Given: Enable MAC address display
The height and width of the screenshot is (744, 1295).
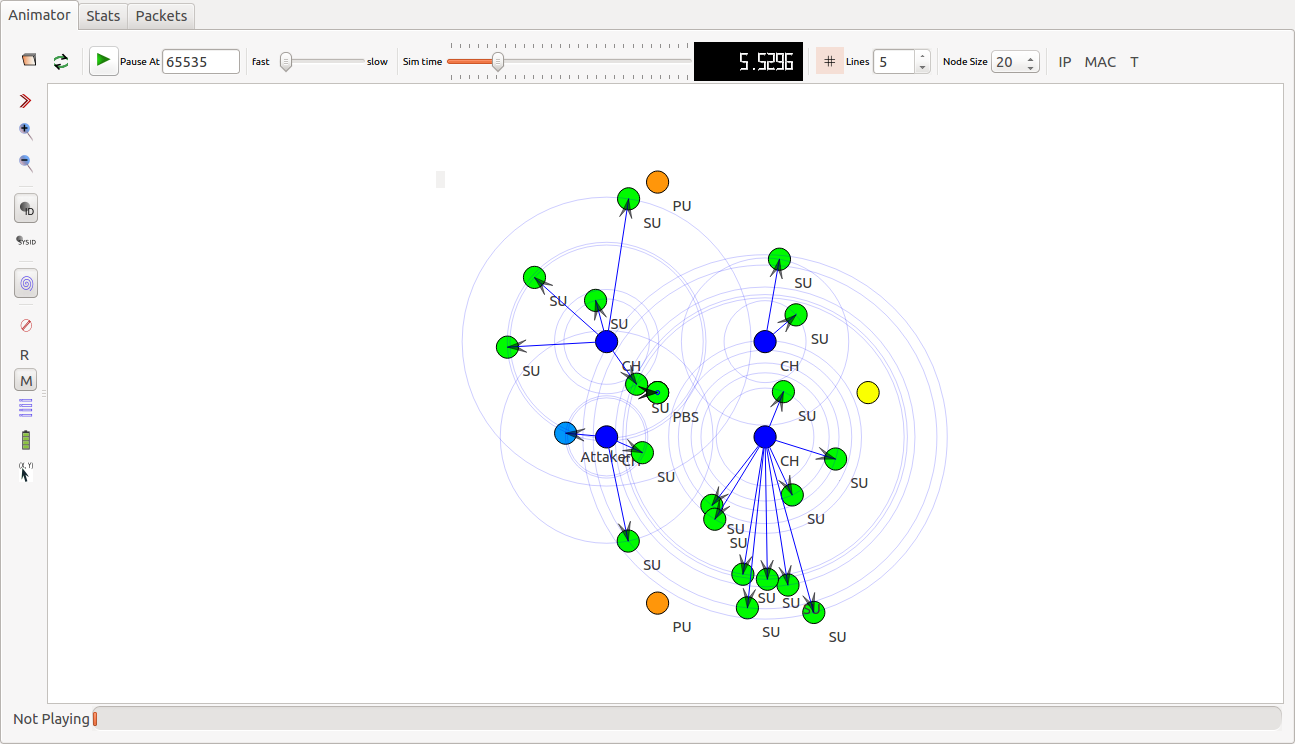Looking at the screenshot, I should point(1100,61).
